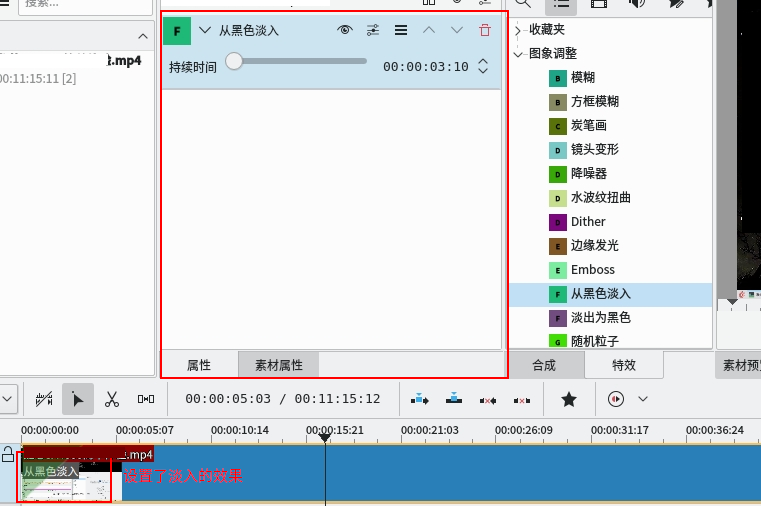Activate the selection arrow tool
The height and width of the screenshot is (506, 761).
(x=78, y=399)
